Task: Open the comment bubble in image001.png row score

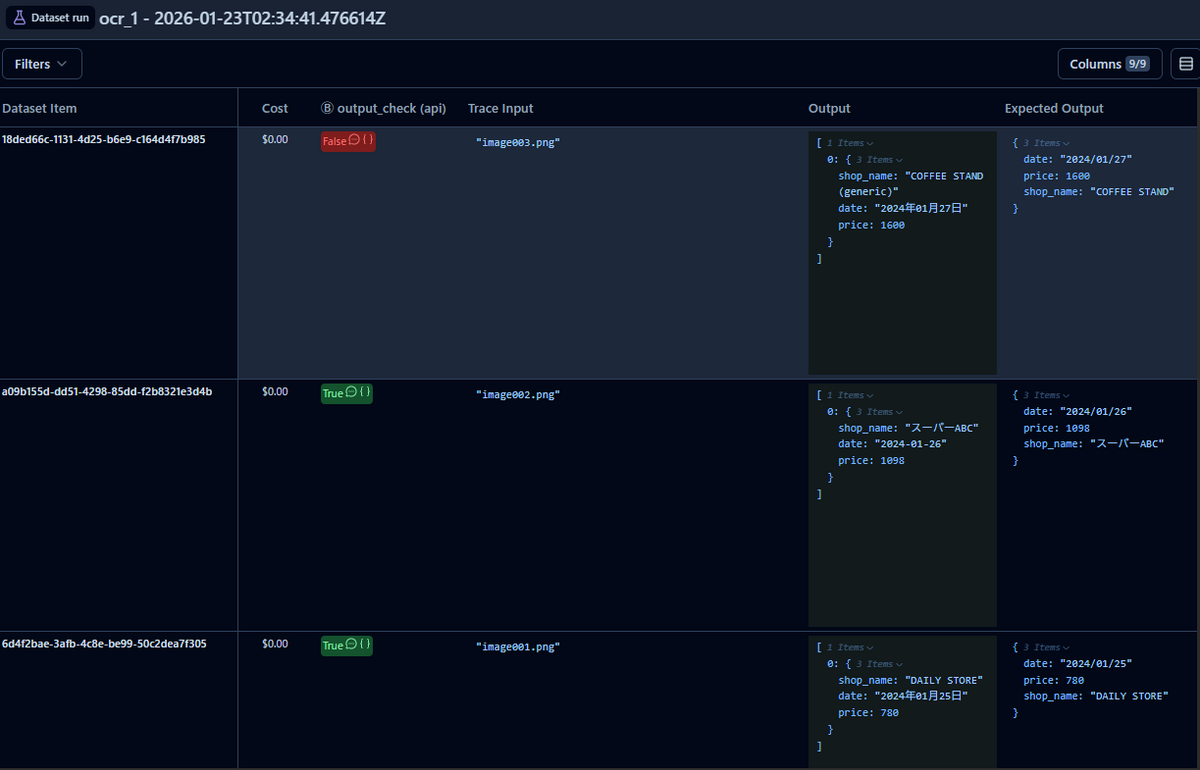Action: click(x=351, y=645)
